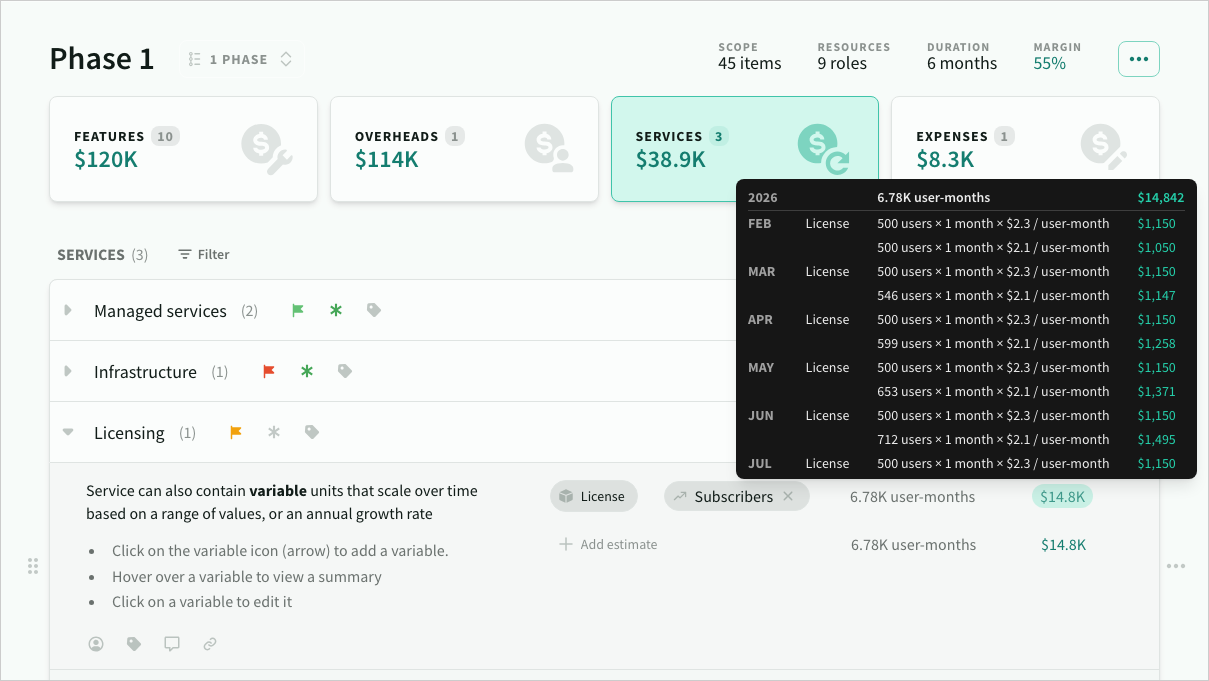This screenshot has height=681, width=1209.
Task: Expand the Managed services group
Action: click(x=68, y=310)
